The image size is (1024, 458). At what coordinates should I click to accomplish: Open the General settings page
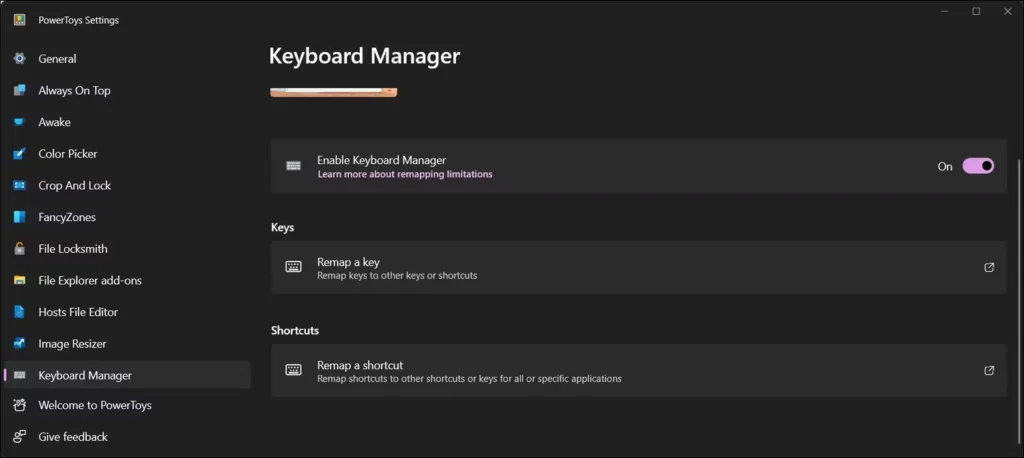pyautogui.click(x=127, y=59)
